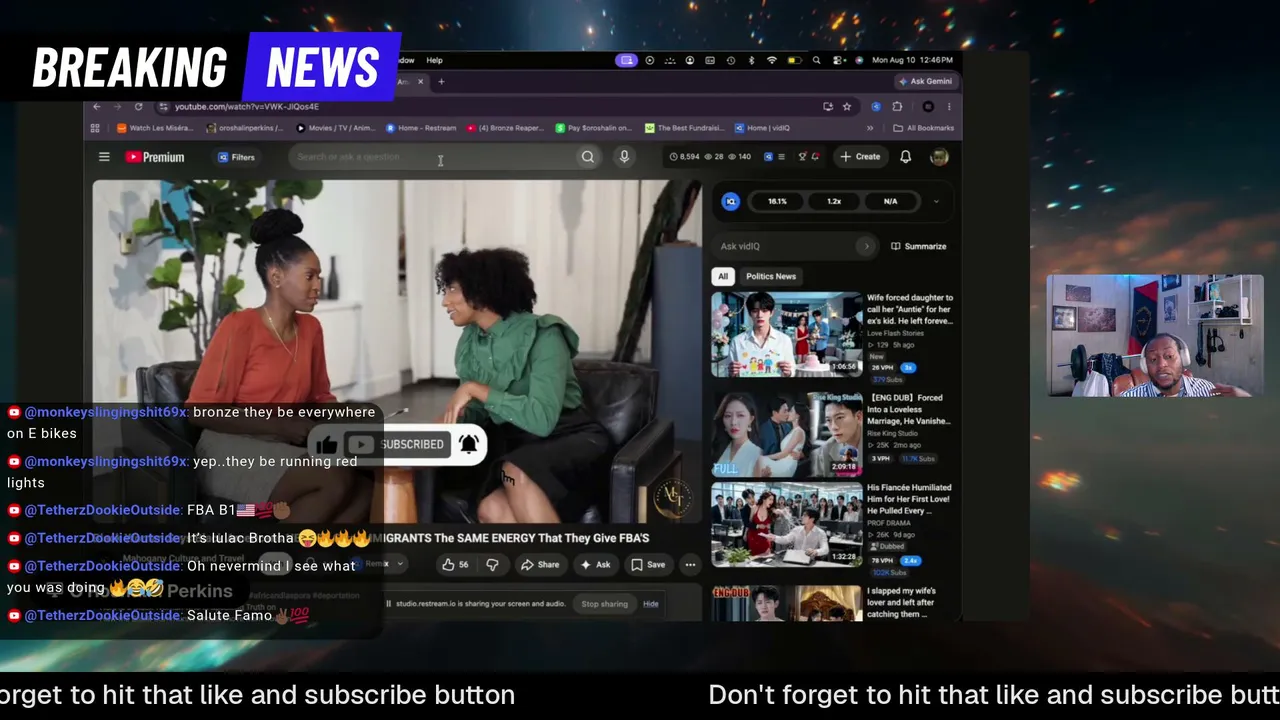Click the YouTube search magnifier button
This screenshot has height=720, width=1280.
pos(588,157)
